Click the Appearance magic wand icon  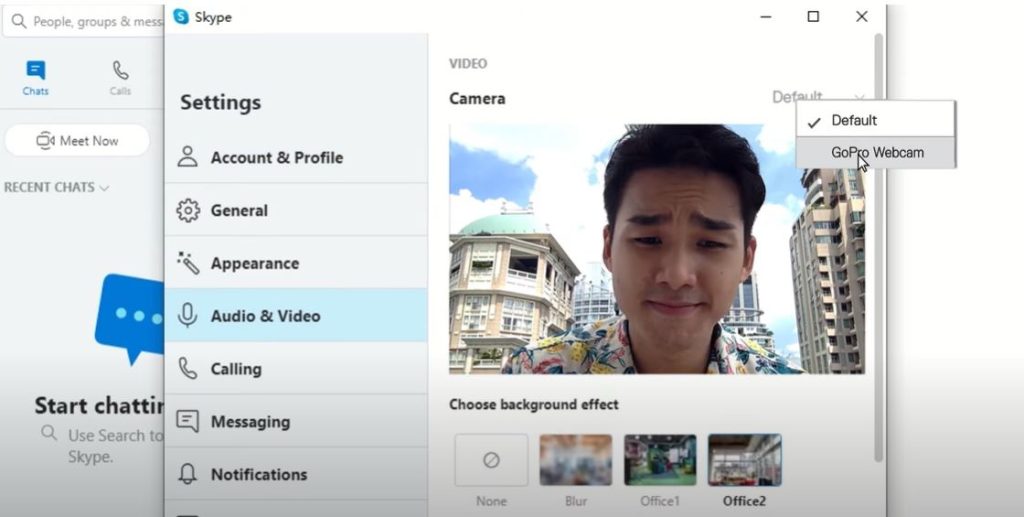188,263
